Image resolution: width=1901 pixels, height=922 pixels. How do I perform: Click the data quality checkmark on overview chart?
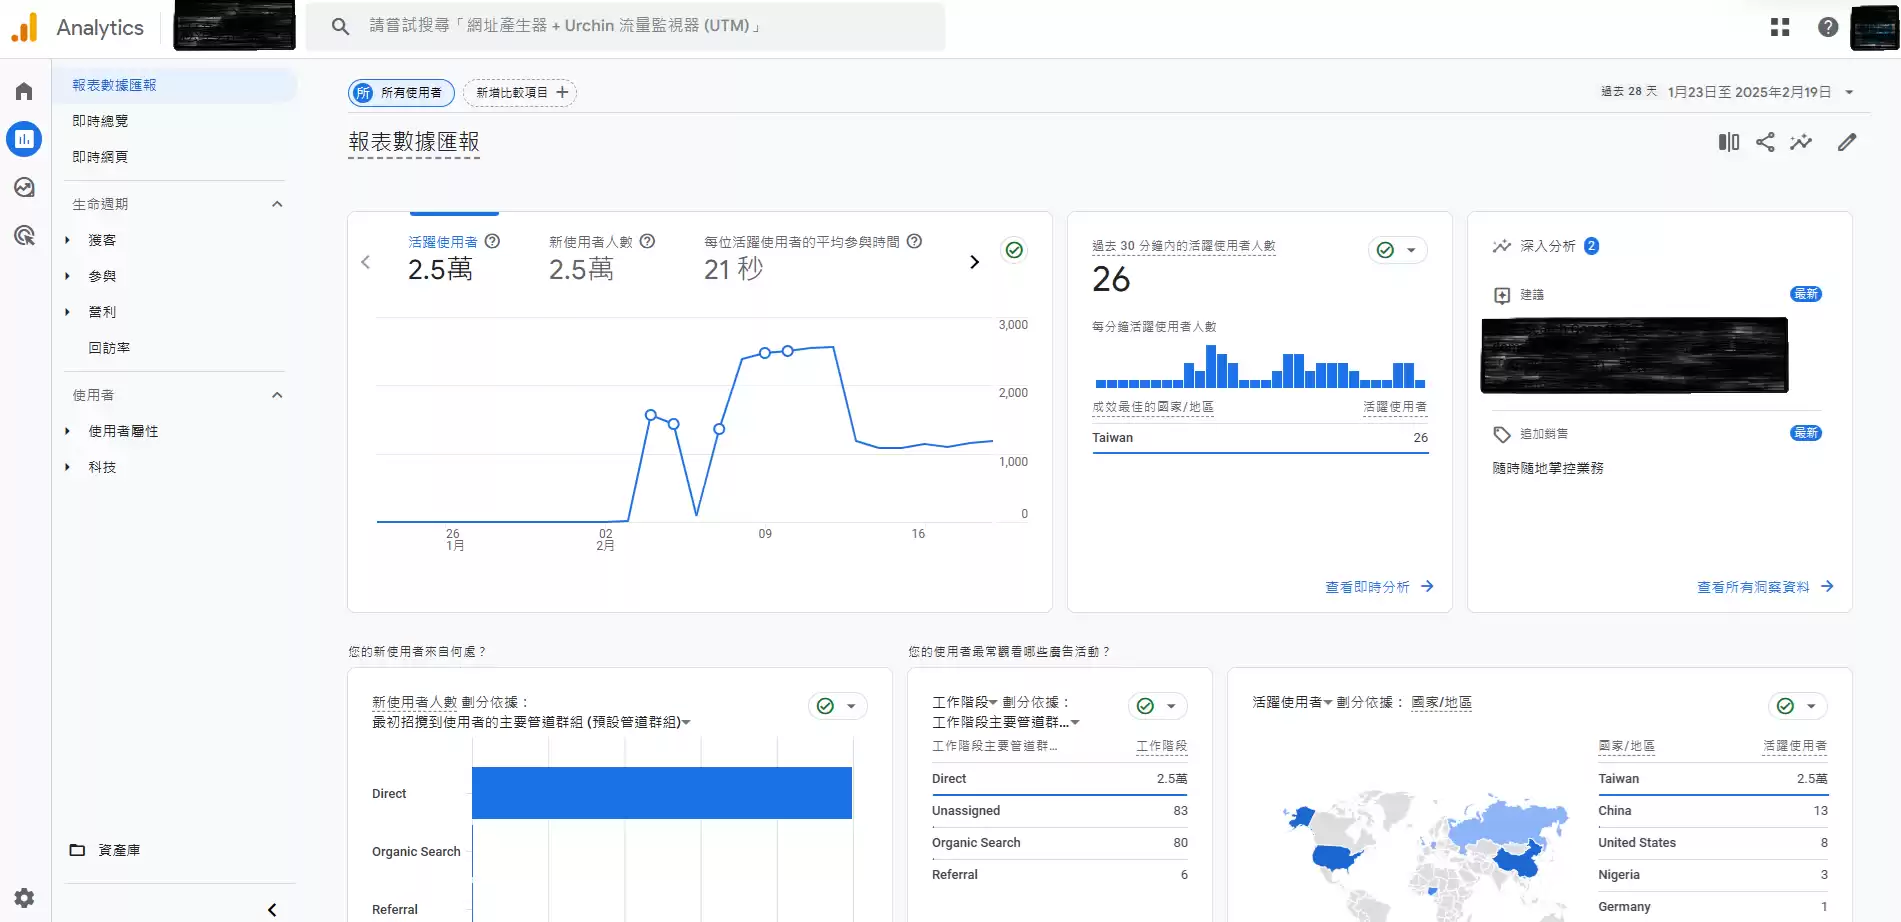coord(1014,250)
